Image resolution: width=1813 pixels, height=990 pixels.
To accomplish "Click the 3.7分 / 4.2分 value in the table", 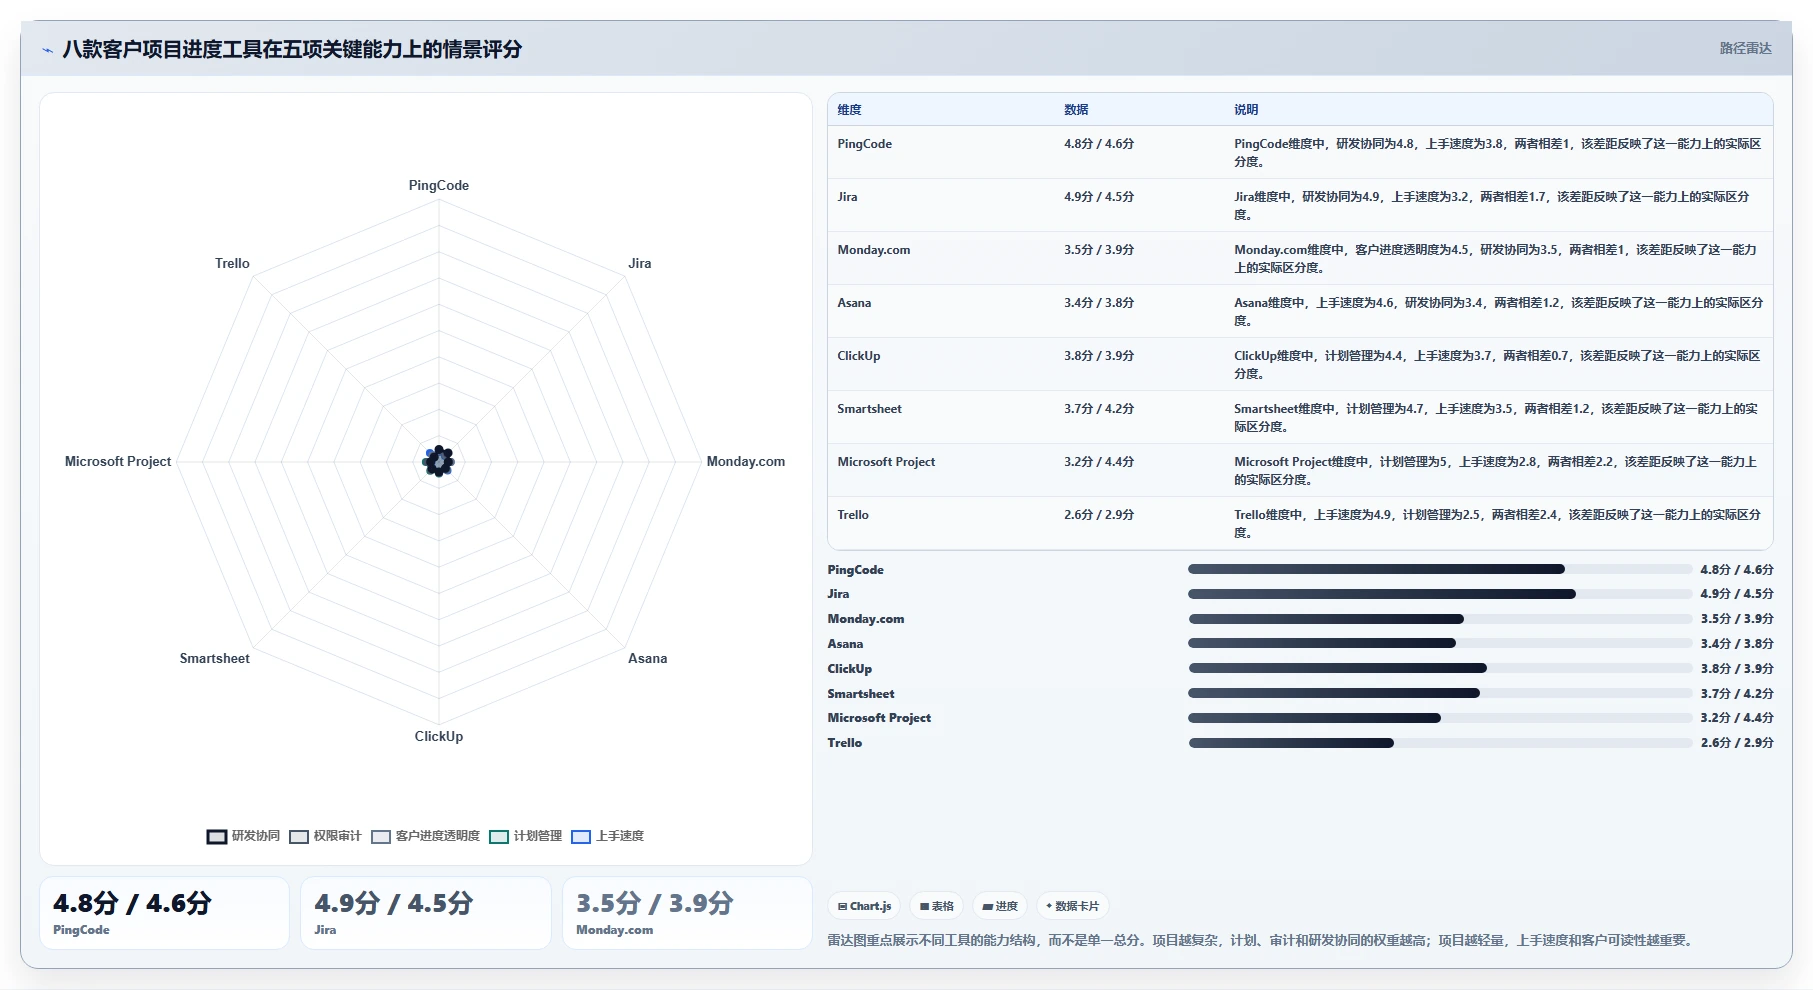I will click(1099, 409).
